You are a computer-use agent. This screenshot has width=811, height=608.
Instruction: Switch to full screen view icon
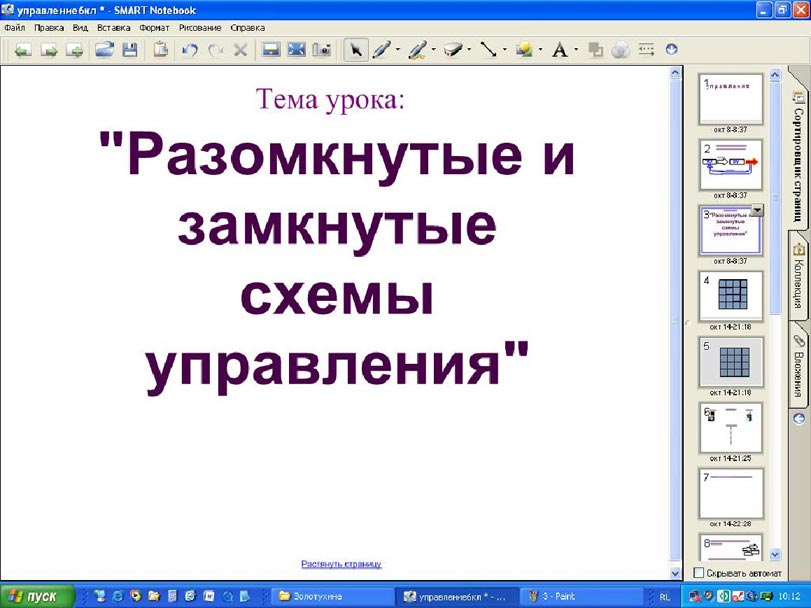tap(296, 49)
